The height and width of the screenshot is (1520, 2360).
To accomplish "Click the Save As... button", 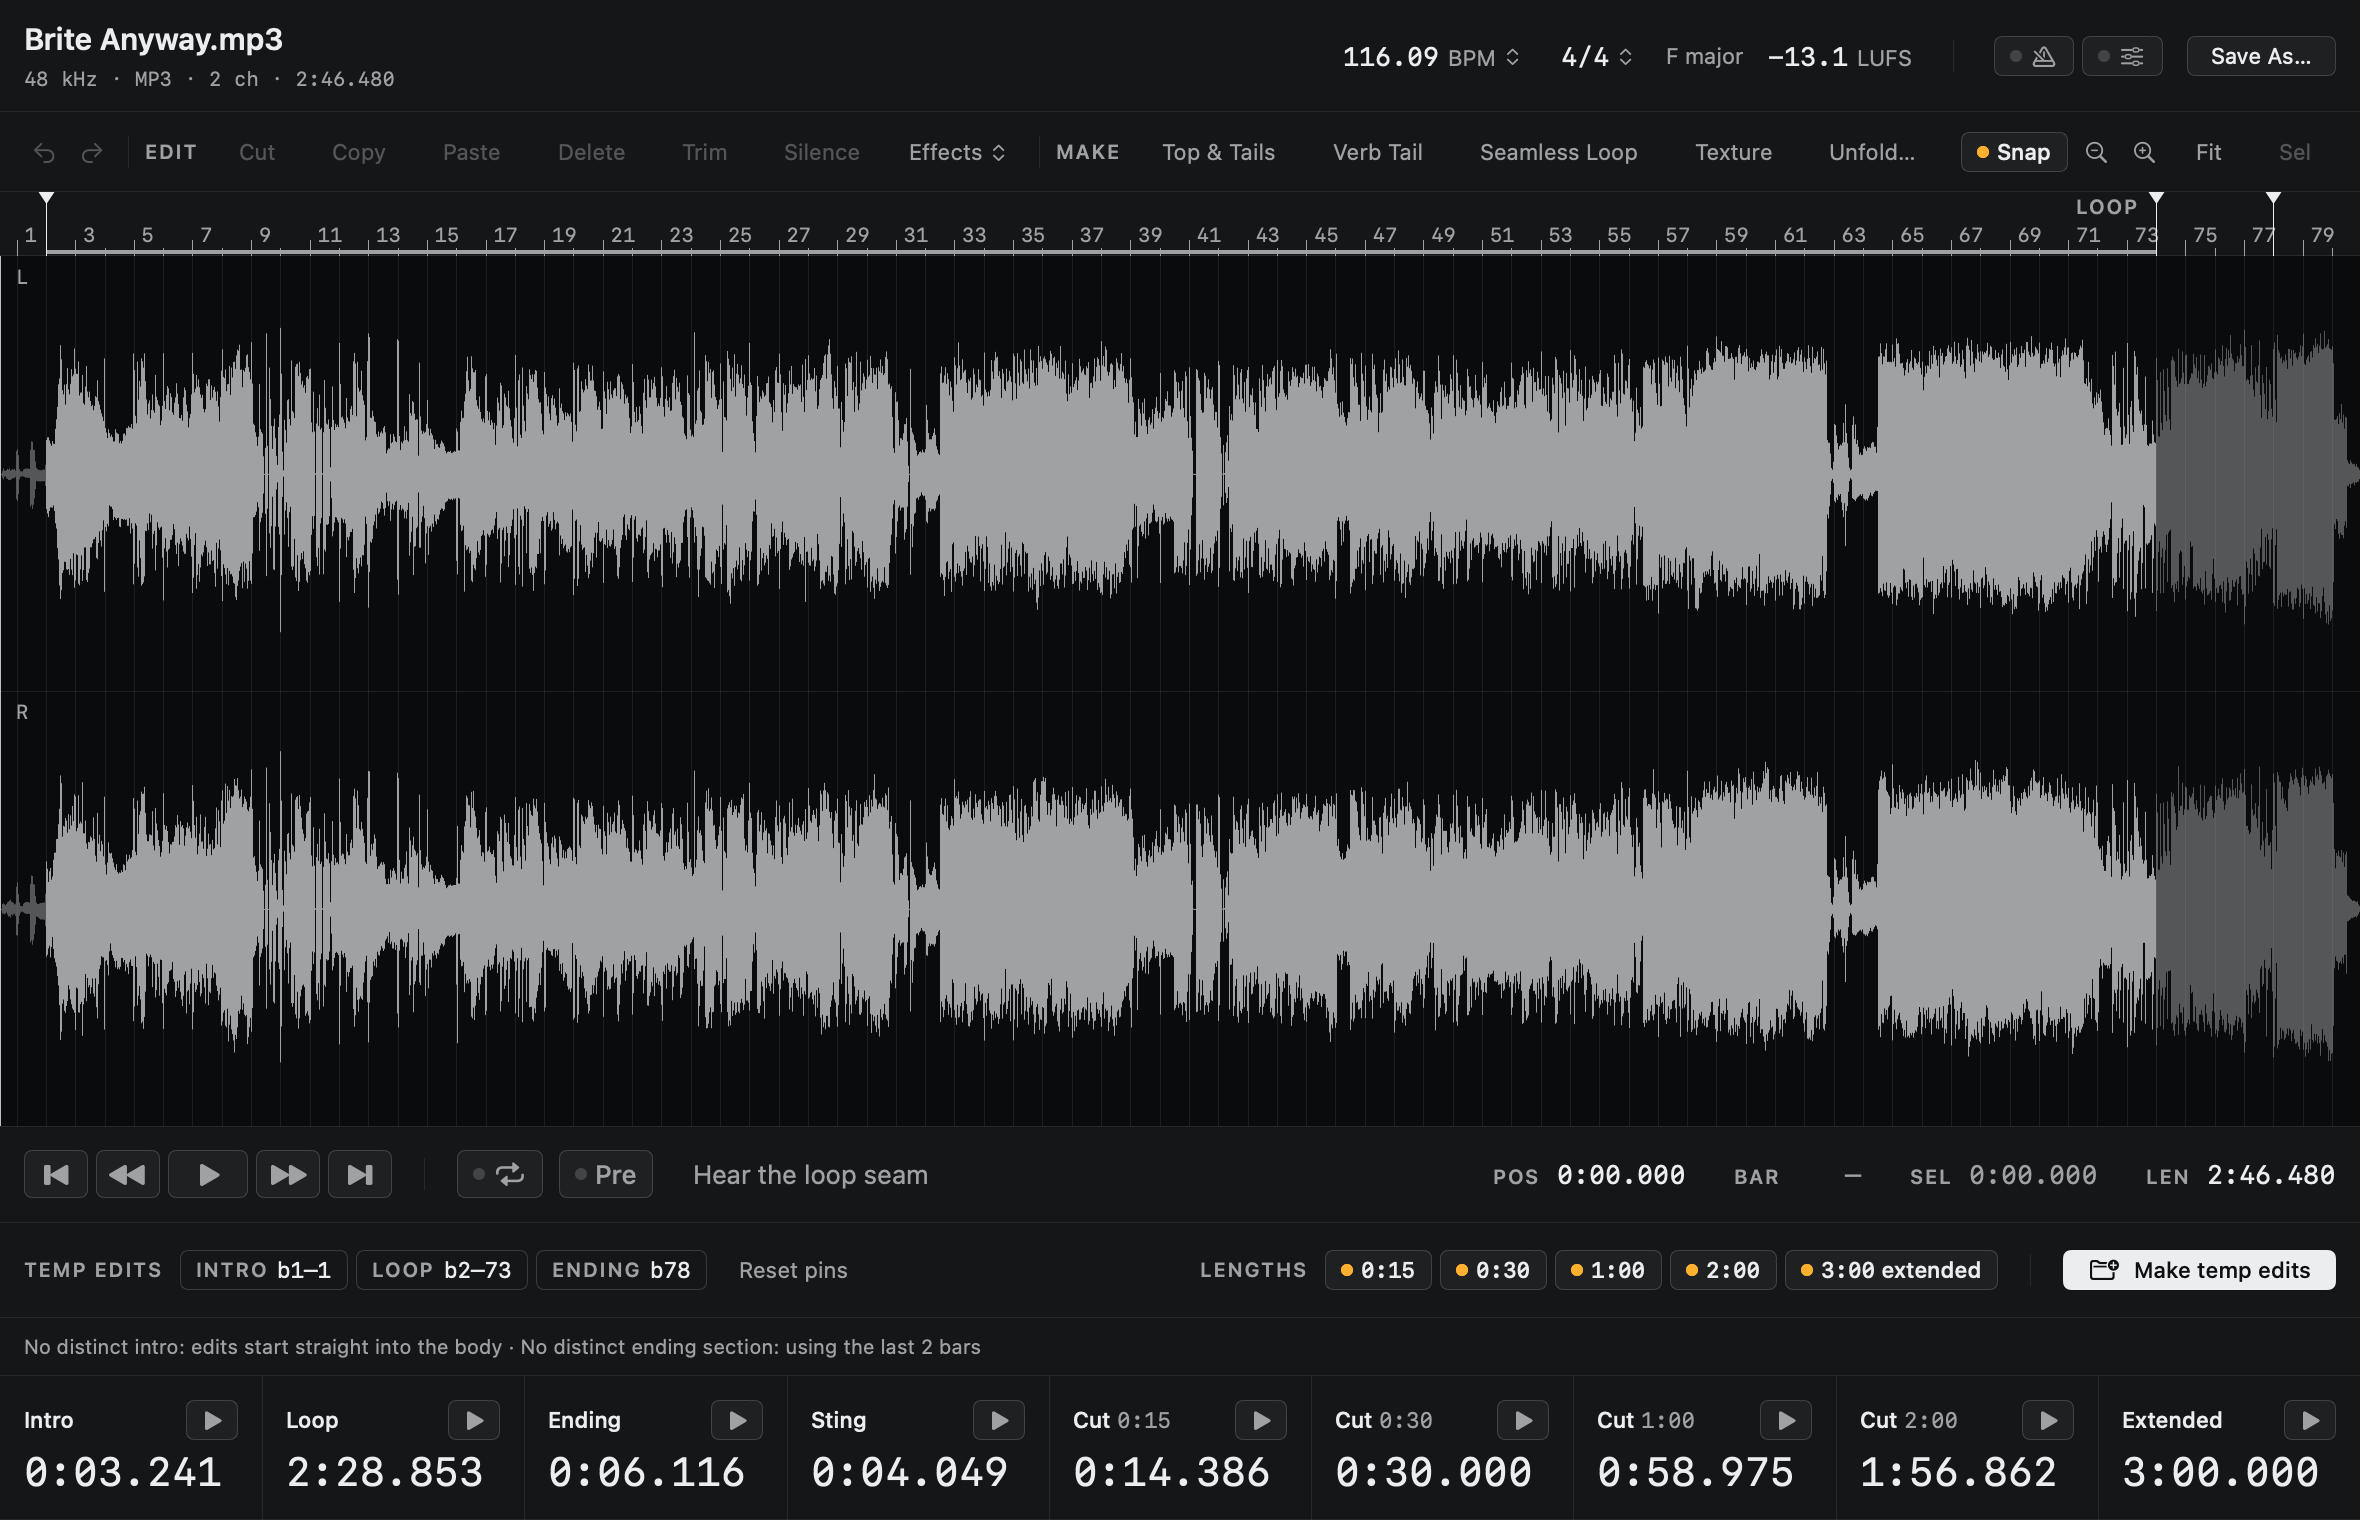I will tap(2261, 57).
